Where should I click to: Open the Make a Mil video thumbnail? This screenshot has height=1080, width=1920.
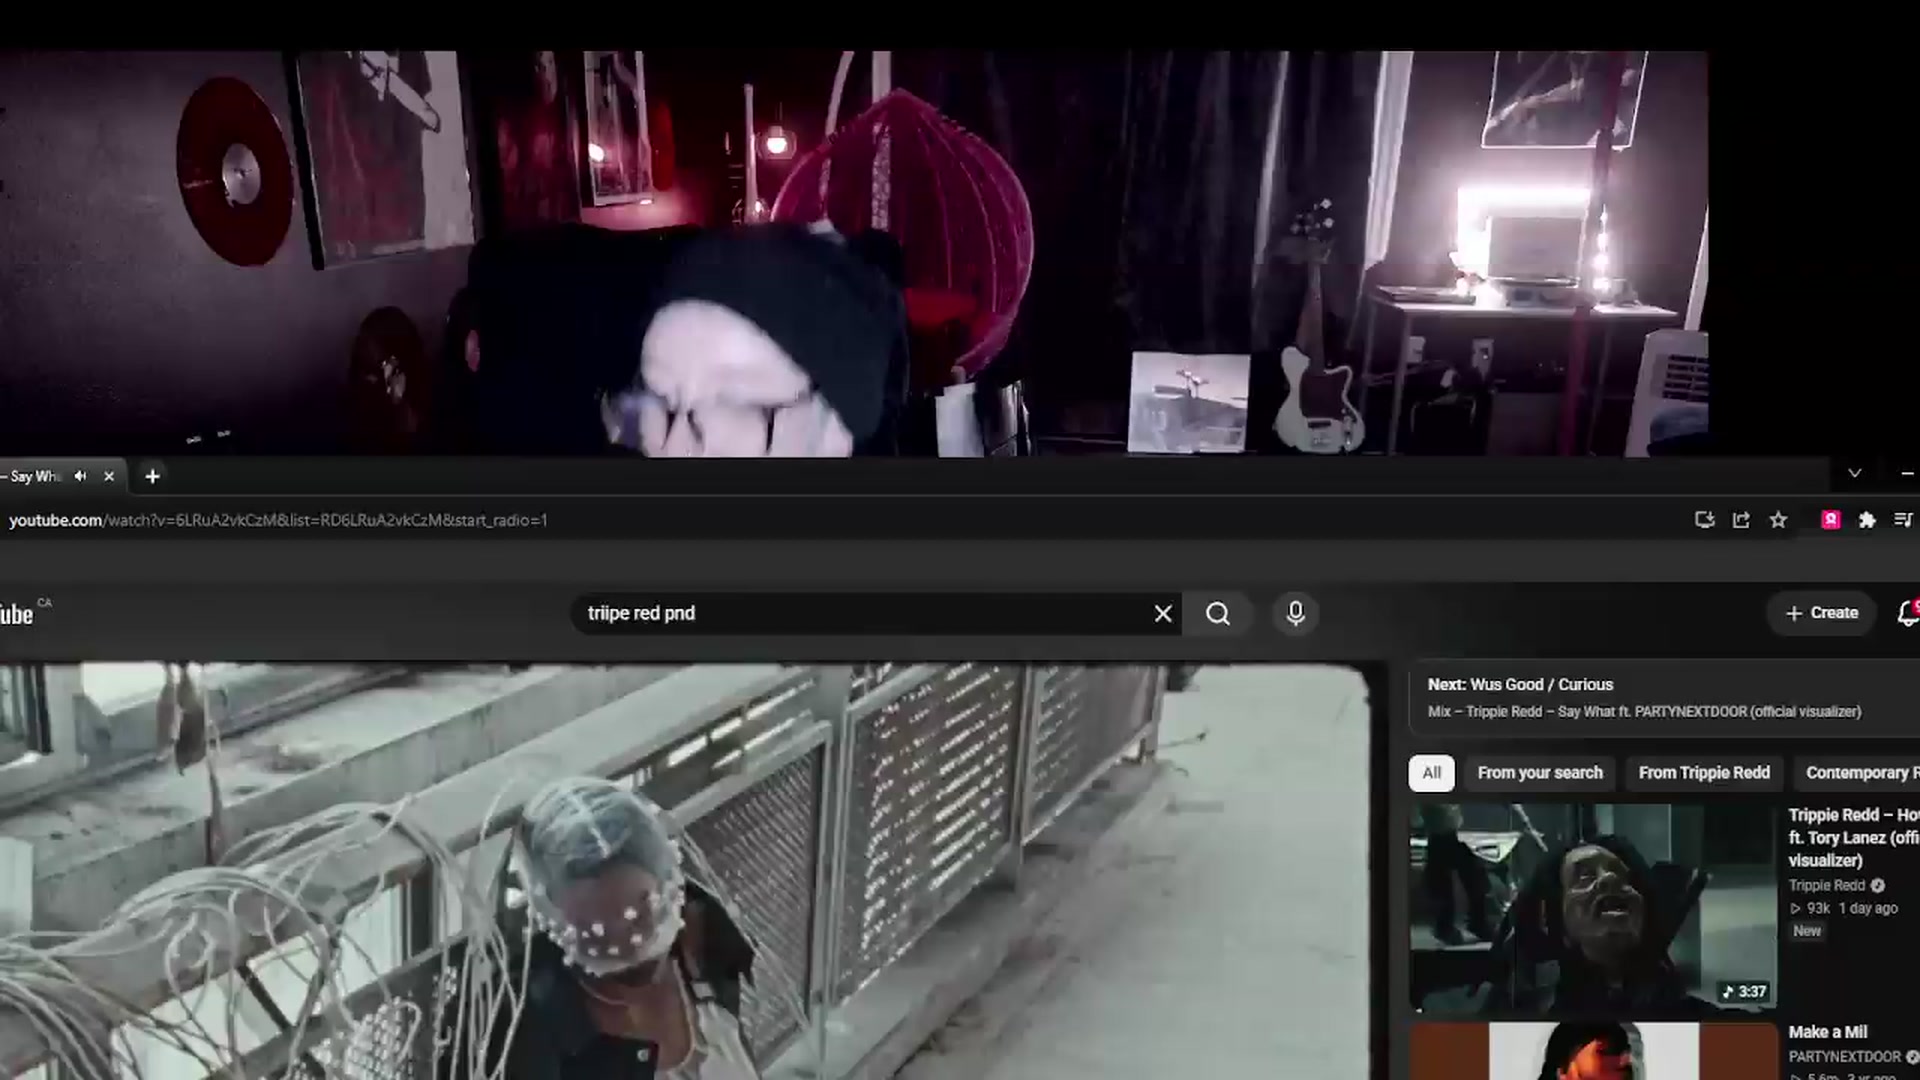click(1593, 1051)
